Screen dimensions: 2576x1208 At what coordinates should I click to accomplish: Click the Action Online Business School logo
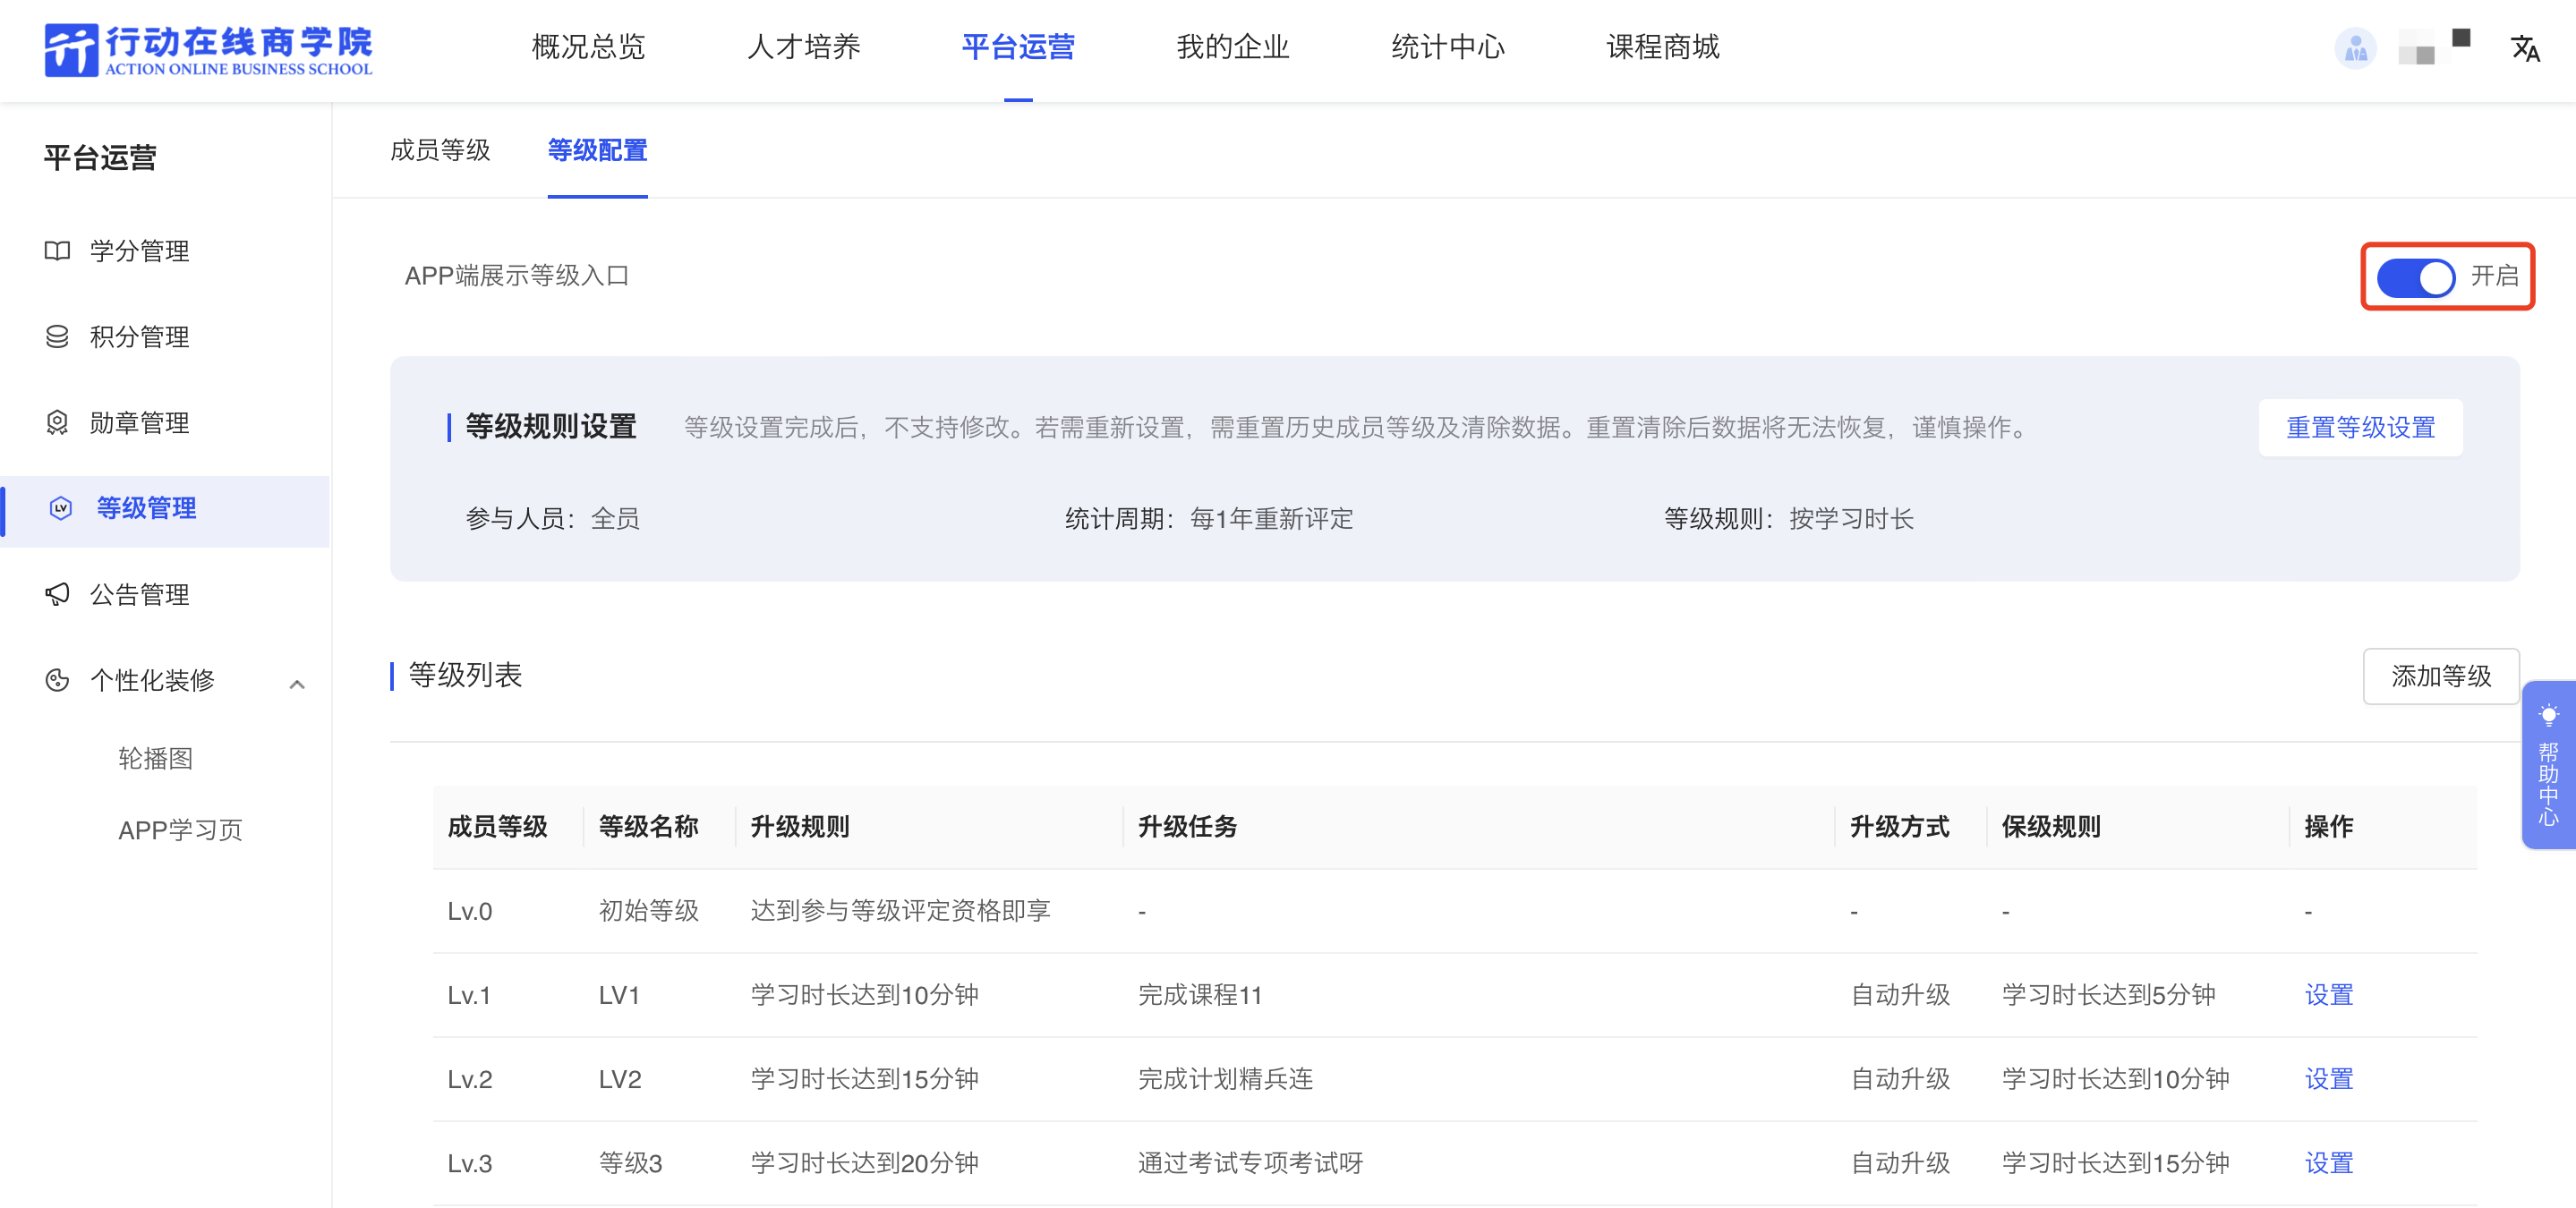[x=208, y=49]
